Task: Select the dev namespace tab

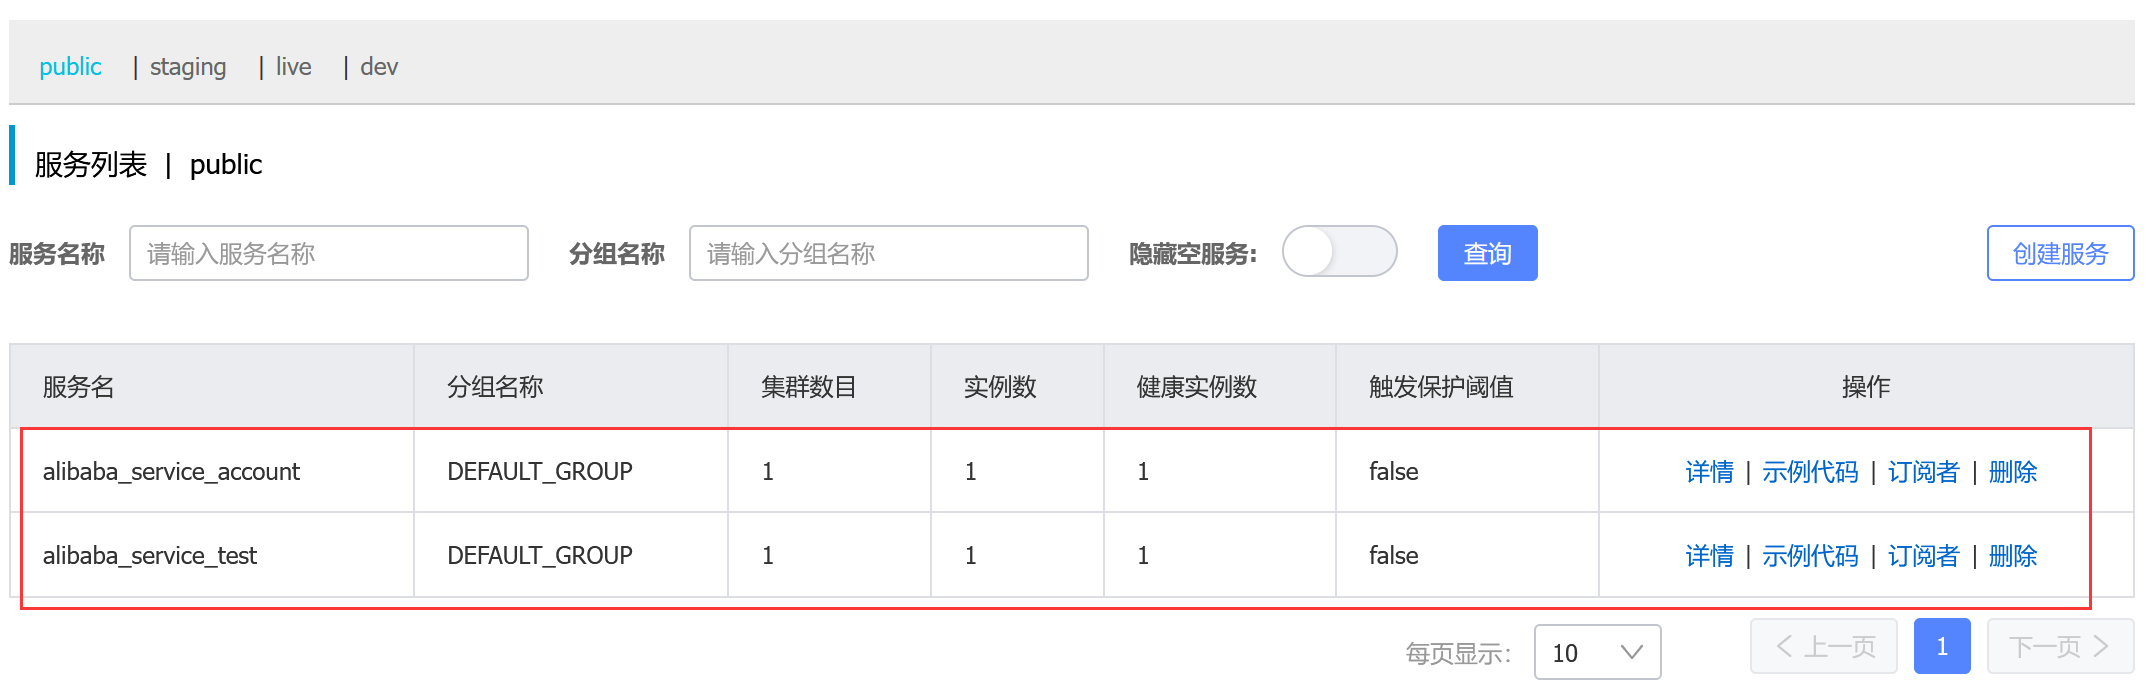Action: click(x=379, y=67)
